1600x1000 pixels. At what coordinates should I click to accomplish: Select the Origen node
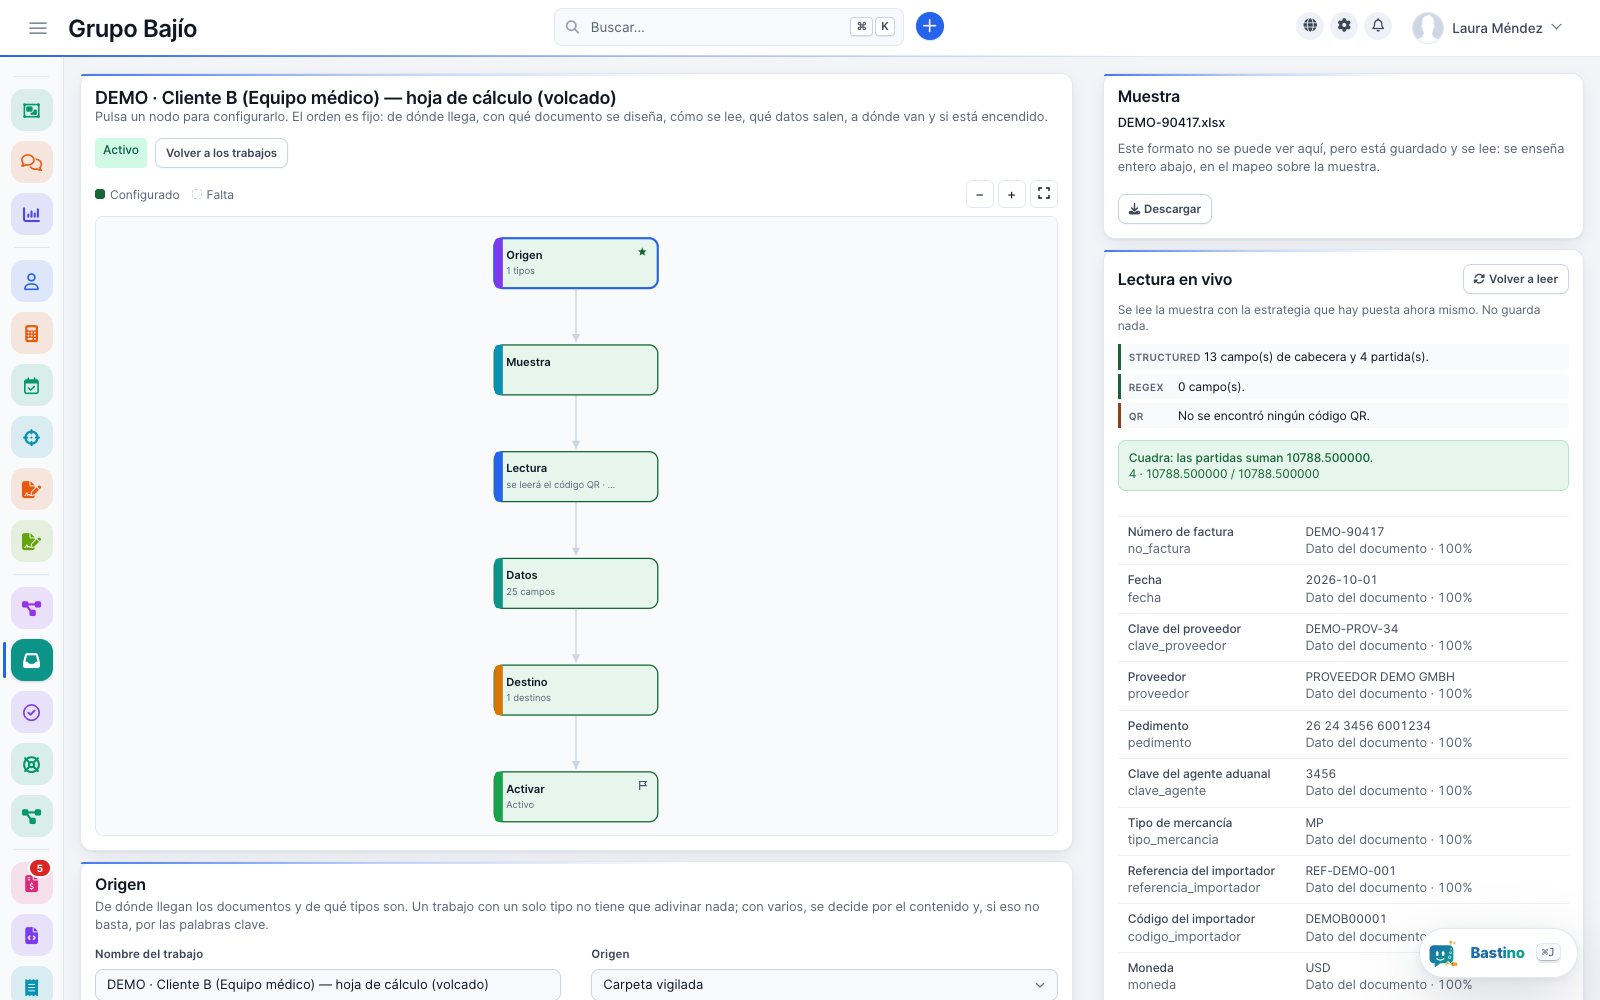tap(576, 263)
